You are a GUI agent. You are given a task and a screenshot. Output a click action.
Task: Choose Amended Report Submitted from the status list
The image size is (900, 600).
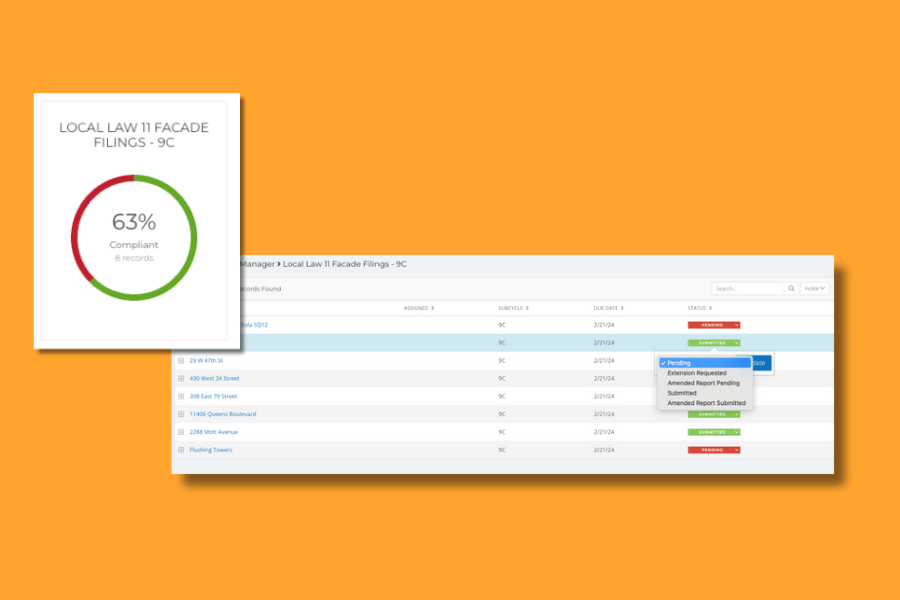point(706,403)
